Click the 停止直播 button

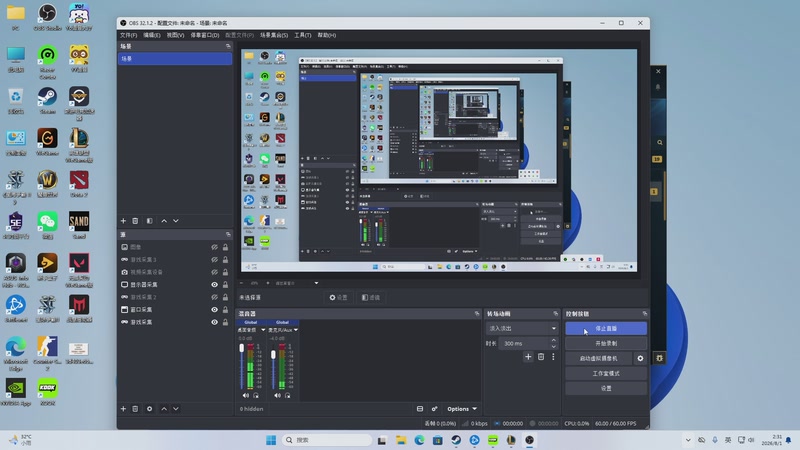click(x=606, y=329)
